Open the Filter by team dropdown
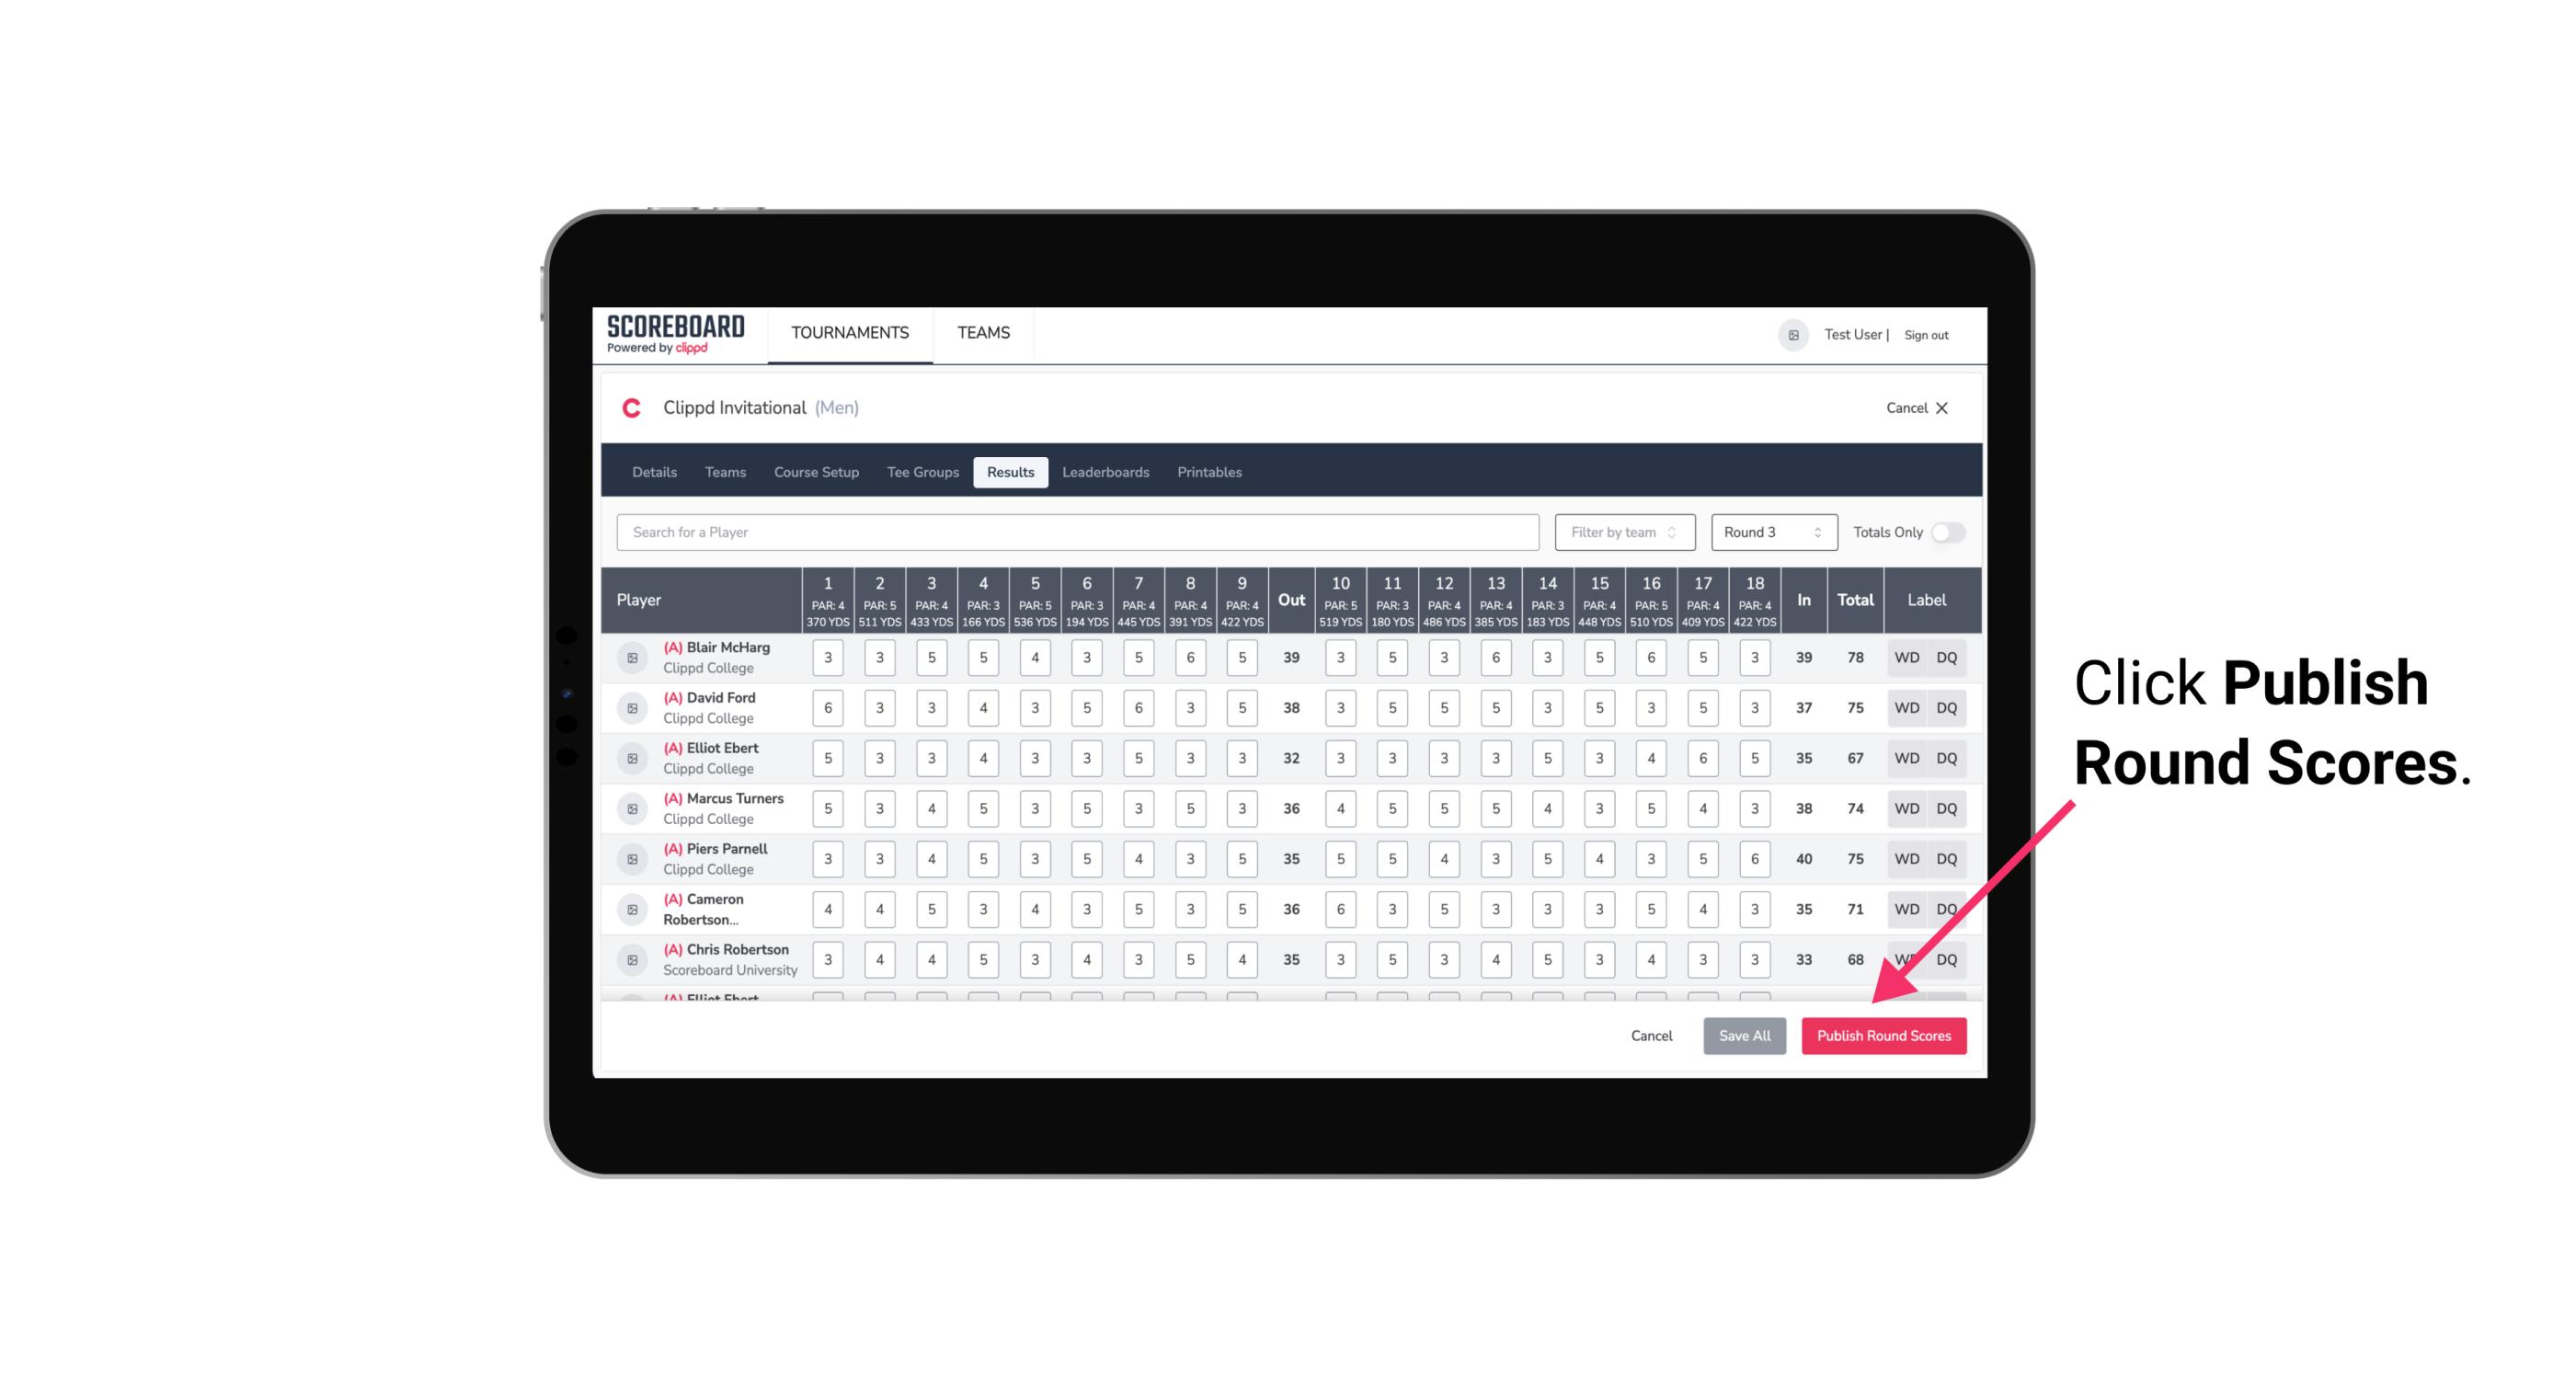 pos(1624,531)
